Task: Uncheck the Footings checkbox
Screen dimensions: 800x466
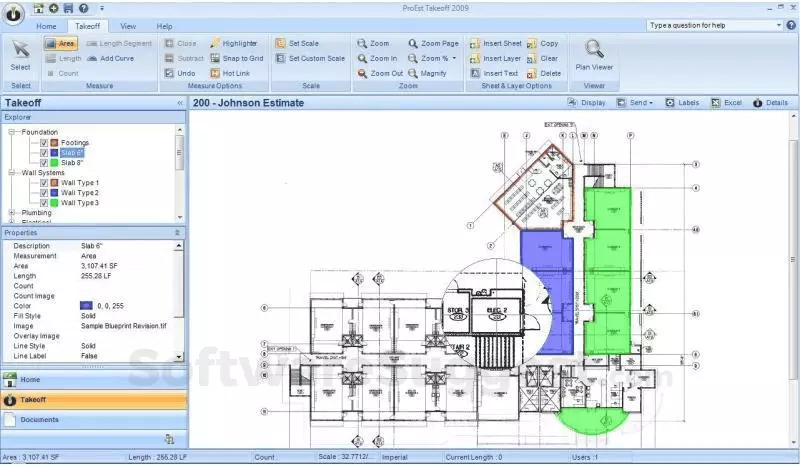Action: (x=44, y=142)
